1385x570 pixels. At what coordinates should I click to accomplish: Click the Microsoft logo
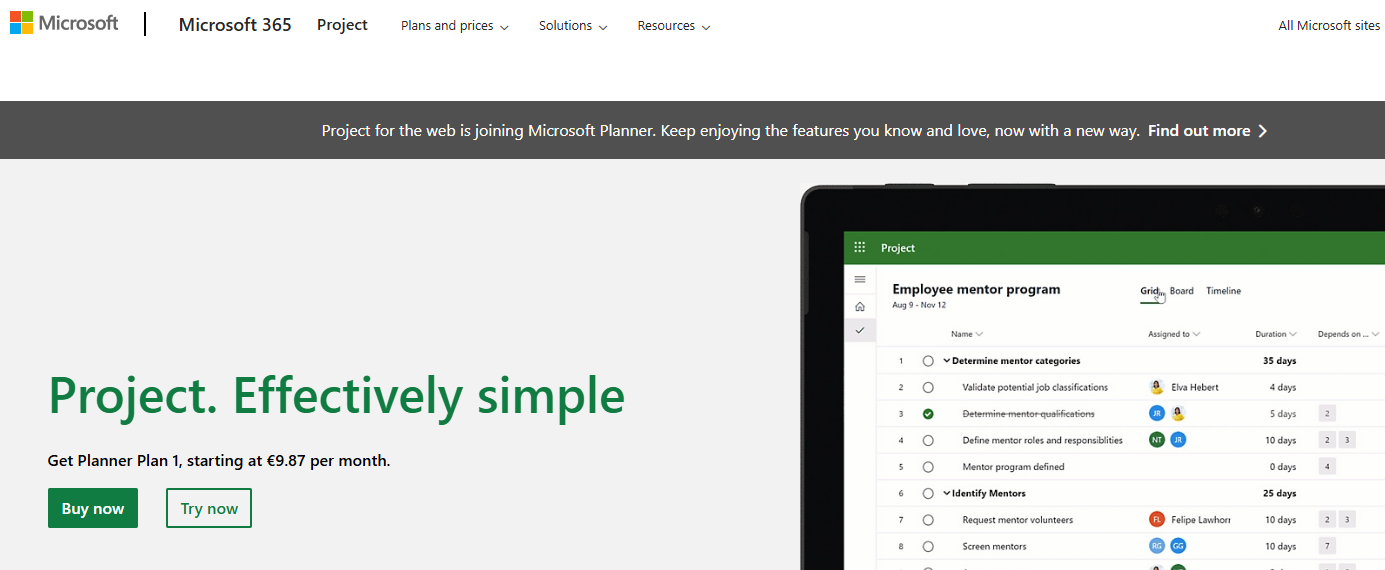[x=64, y=23]
